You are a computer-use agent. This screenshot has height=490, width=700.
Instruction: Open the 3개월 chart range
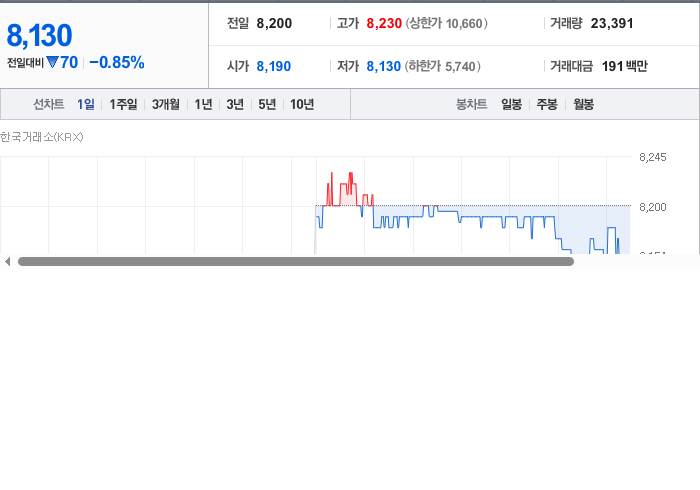(x=166, y=104)
